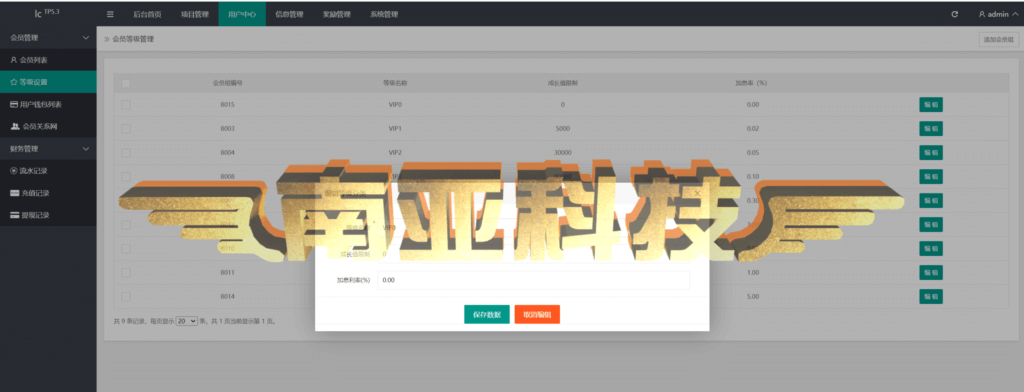Image resolution: width=1024 pixels, height=392 pixels.
Task: Open the 信息管理 top menu
Action: tap(289, 14)
